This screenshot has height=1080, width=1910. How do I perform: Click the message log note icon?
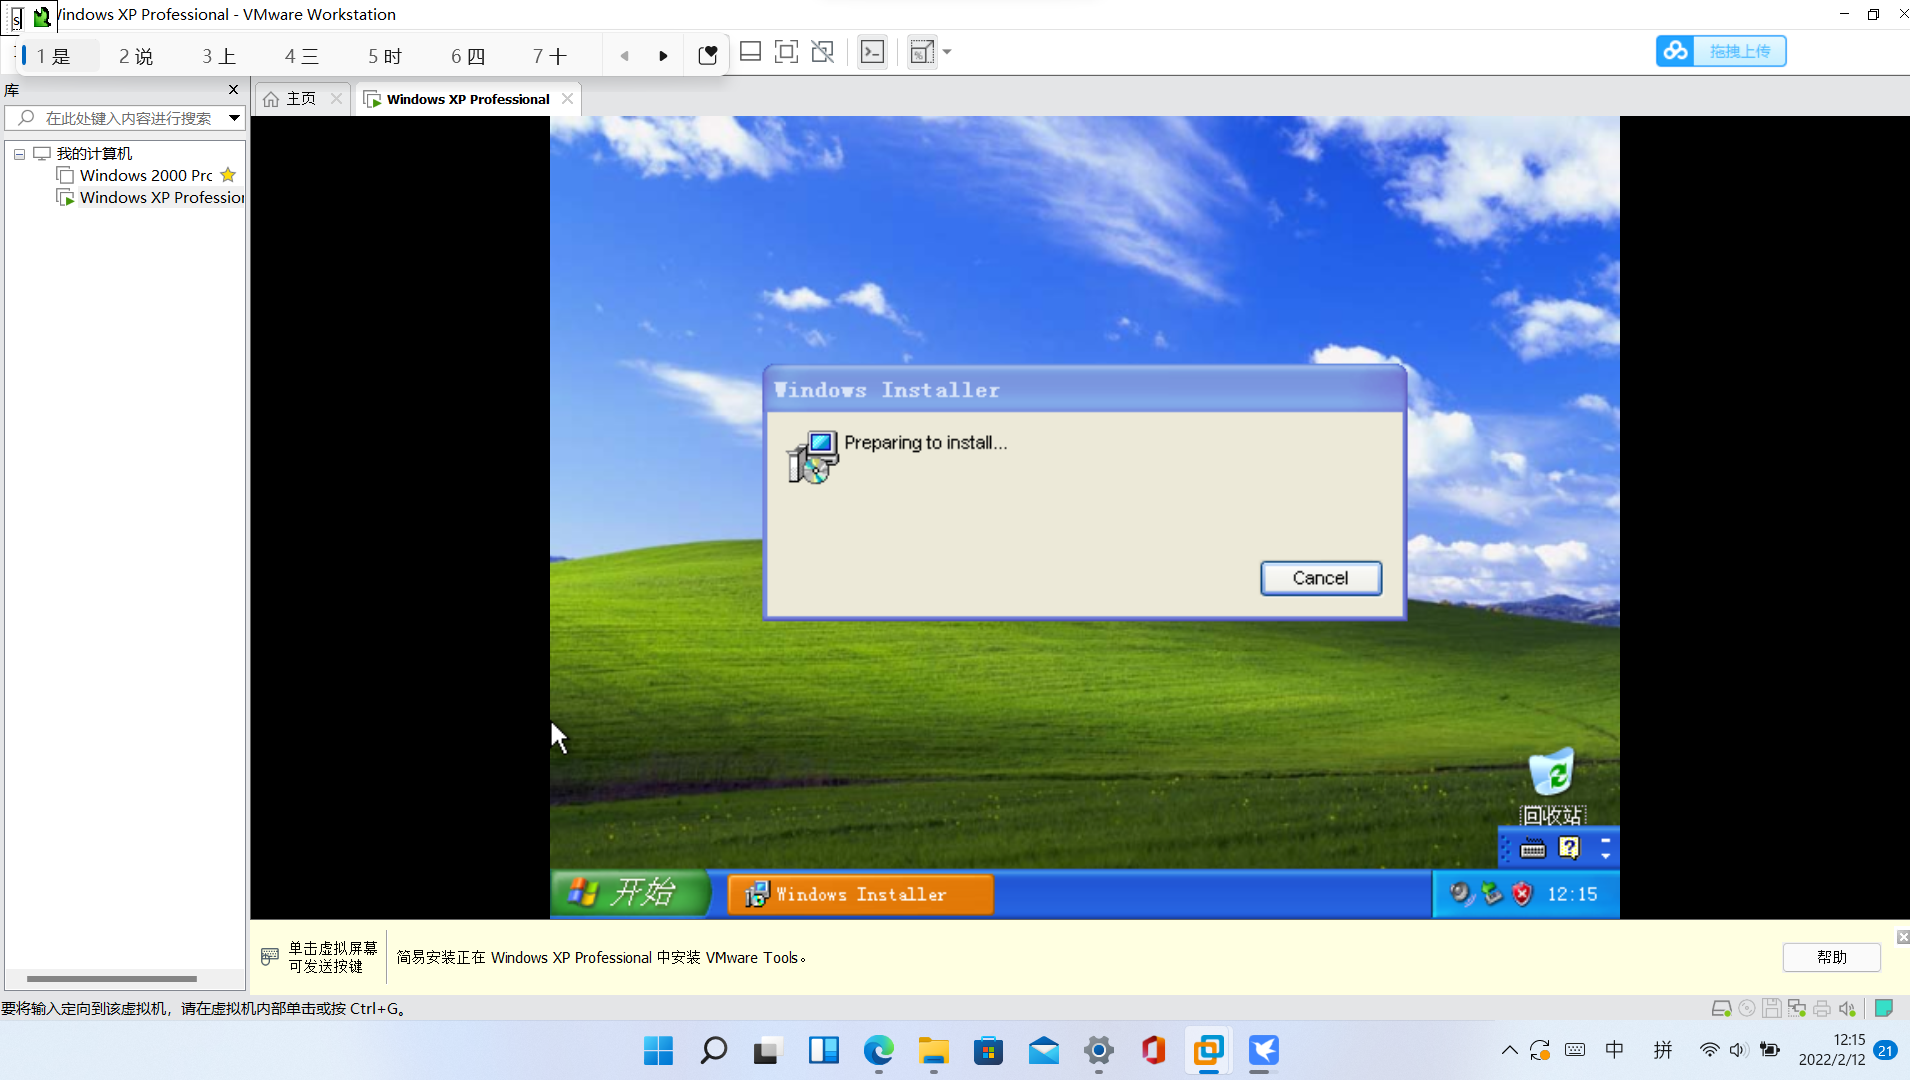(x=1884, y=1008)
